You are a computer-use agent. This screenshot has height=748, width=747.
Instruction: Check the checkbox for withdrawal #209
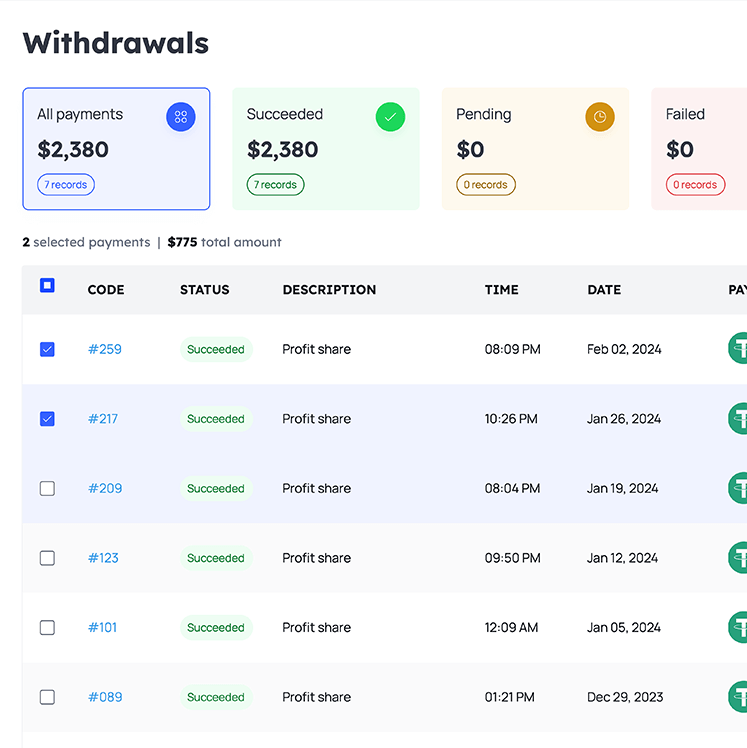[x=47, y=488]
